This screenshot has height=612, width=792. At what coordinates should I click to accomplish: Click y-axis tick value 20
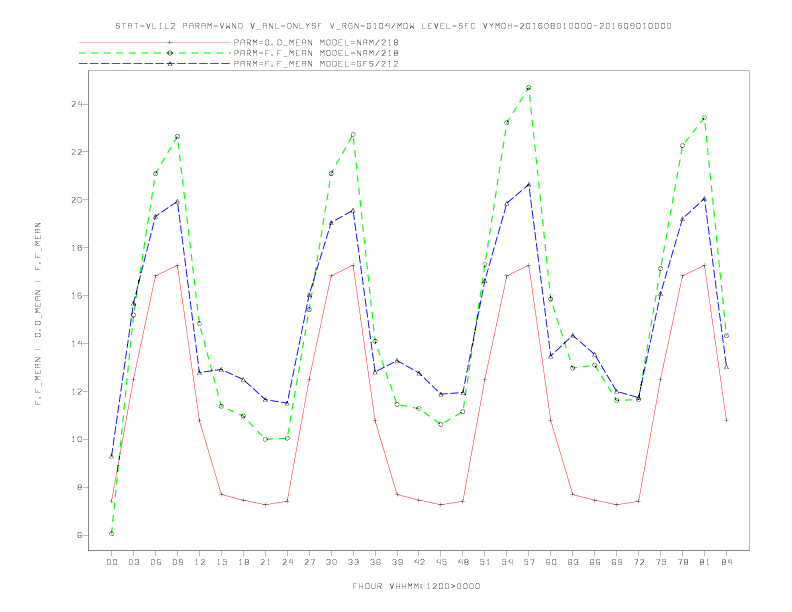click(x=76, y=199)
